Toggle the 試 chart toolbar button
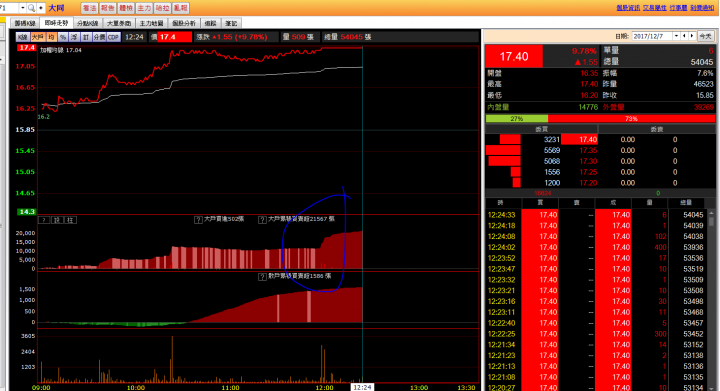This screenshot has width=720, height=391. tap(85, 37)
